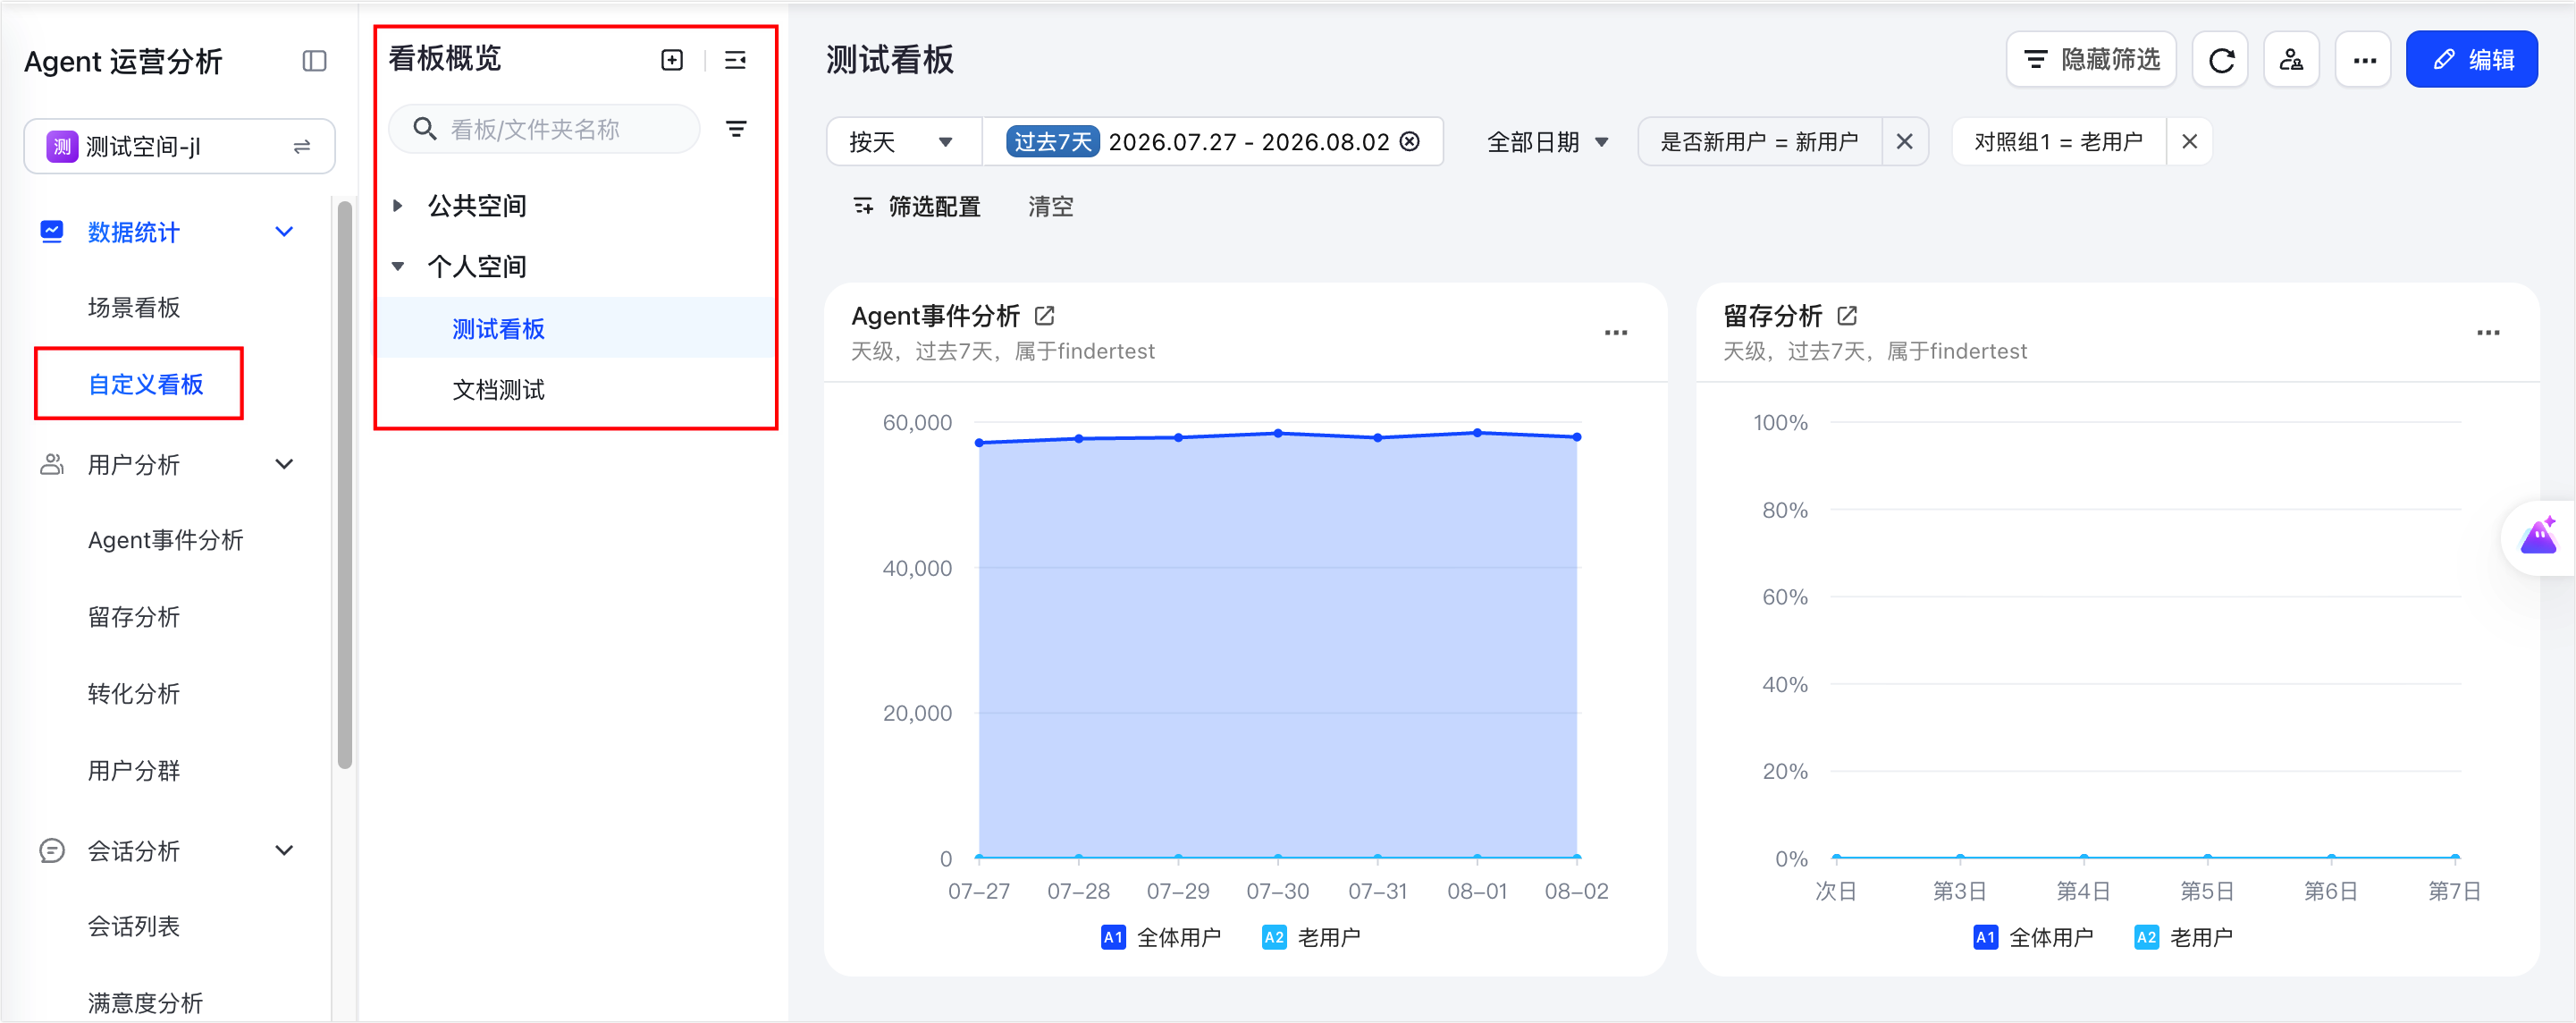Screen dimensions: 2576x1023
Task: Open the 场景看板 menu item
Action: (x=134, y=307)
